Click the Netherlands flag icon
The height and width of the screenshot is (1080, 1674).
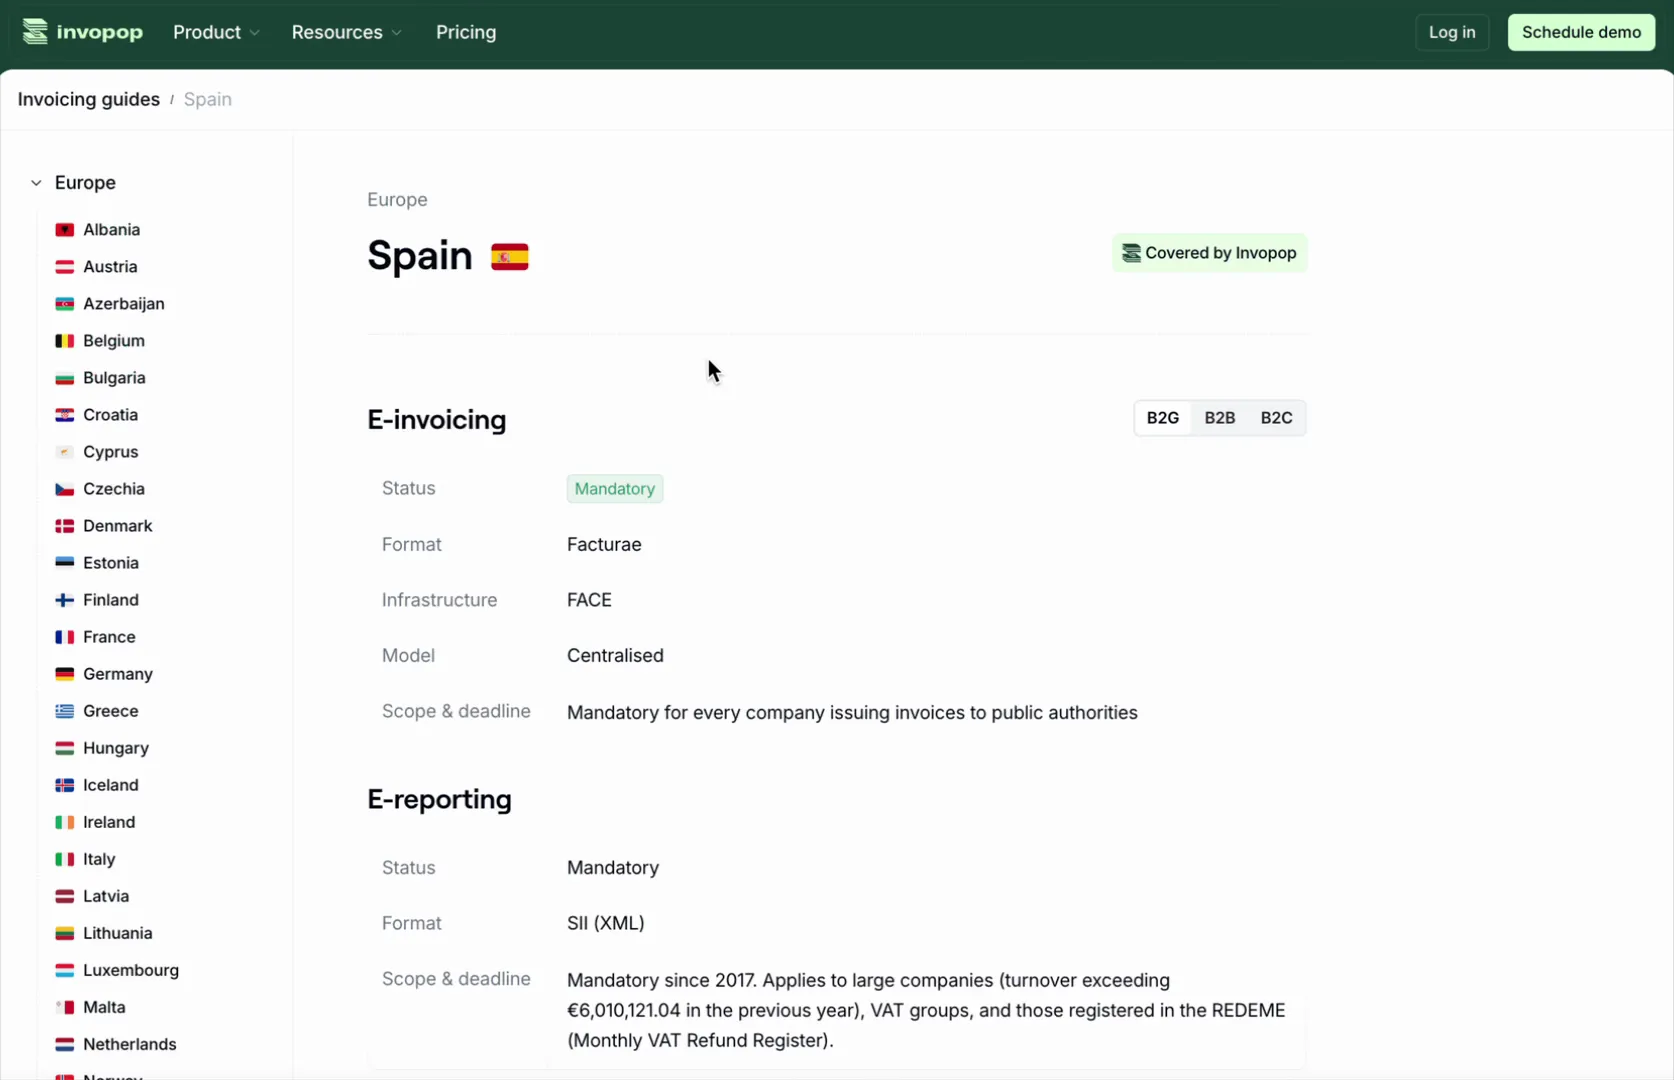coord(65,1044)
